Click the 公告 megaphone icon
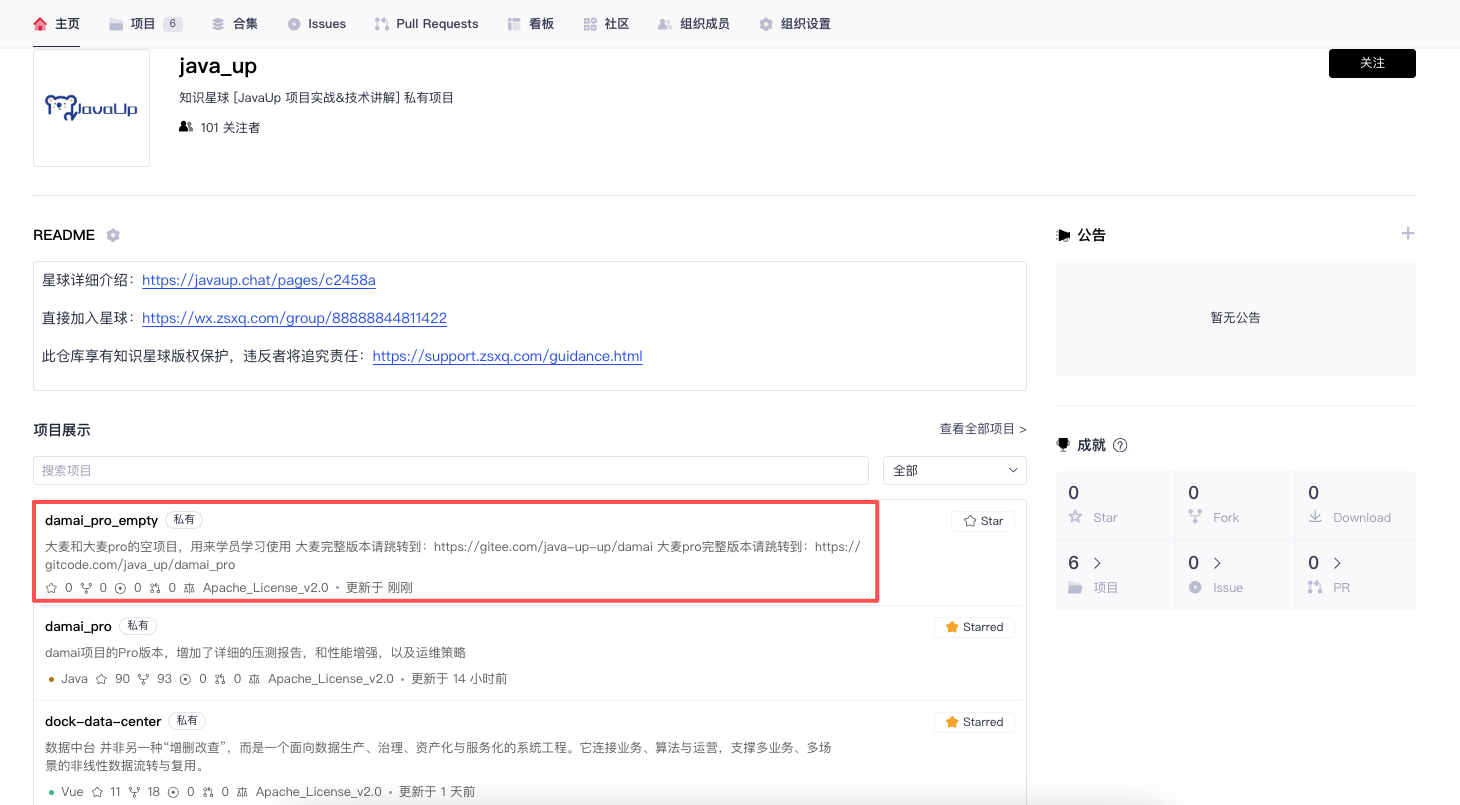 tap(1064, 235)
